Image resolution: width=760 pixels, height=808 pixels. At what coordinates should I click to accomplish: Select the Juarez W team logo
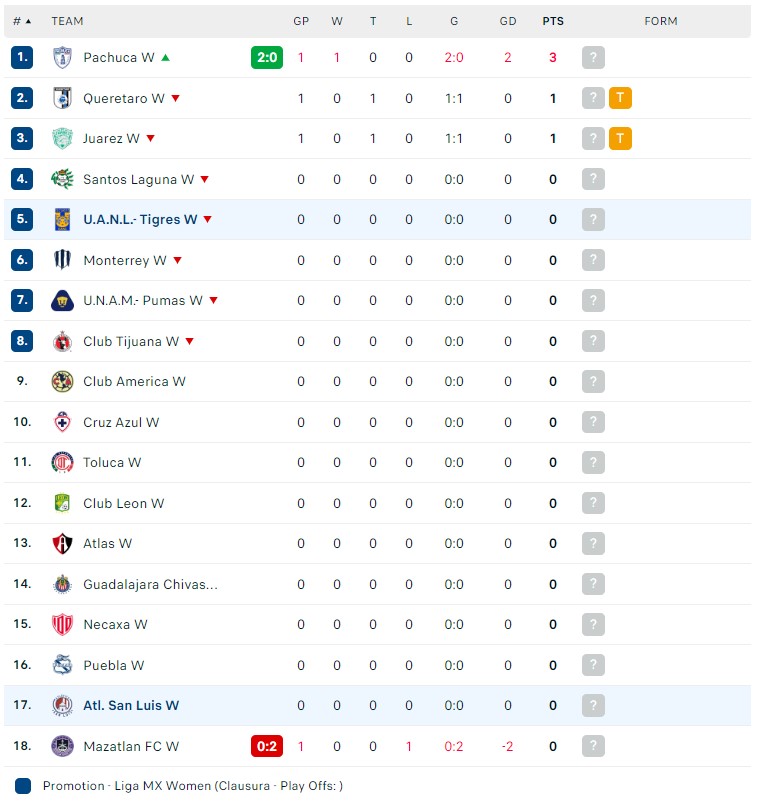[x=61, y=138]
